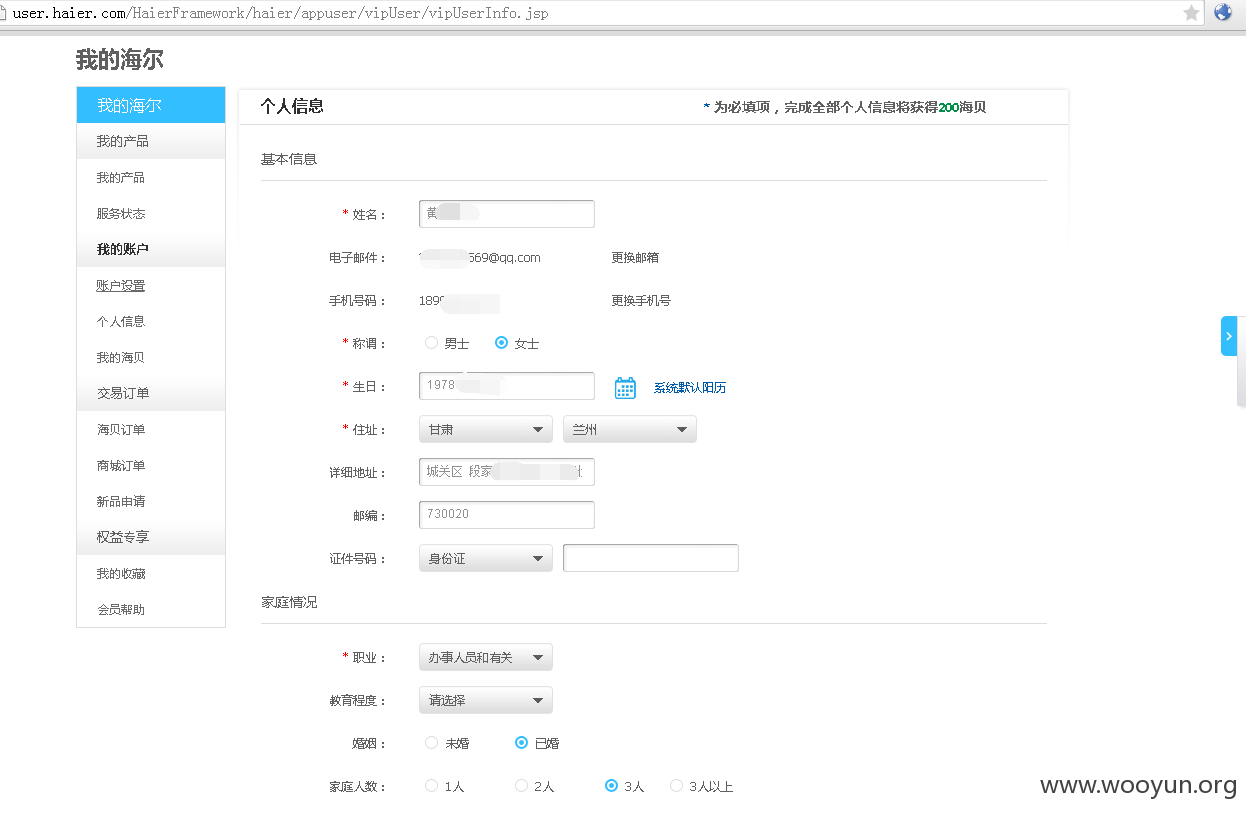Click the empty ID number input field

click(x=651, y=558)
